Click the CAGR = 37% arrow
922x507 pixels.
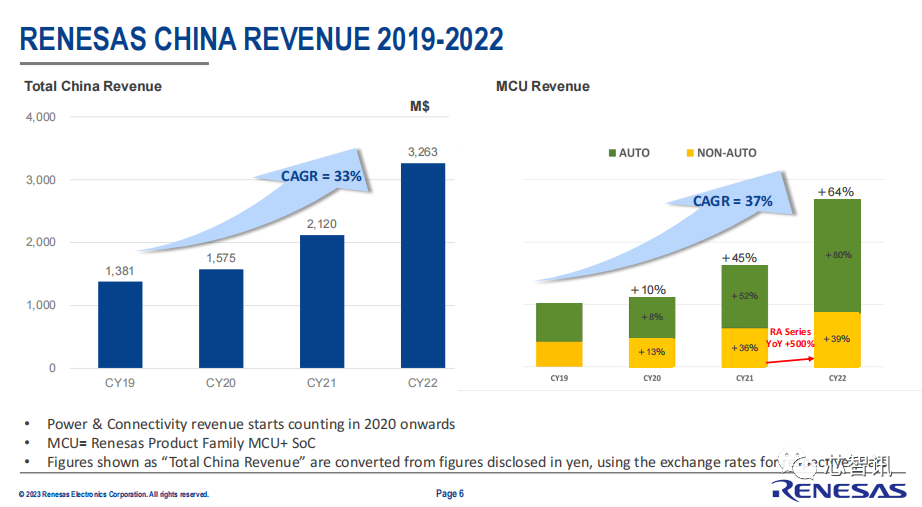(x=664, y=226)
